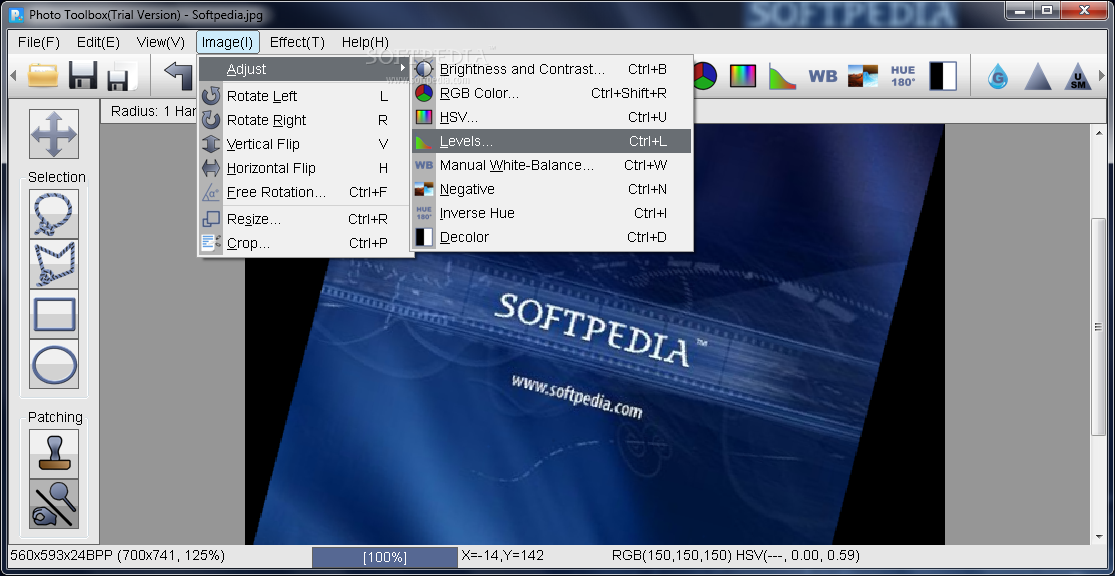
Task: Click the Save floppy disk toolbar icon
Action: pos(82,76)
